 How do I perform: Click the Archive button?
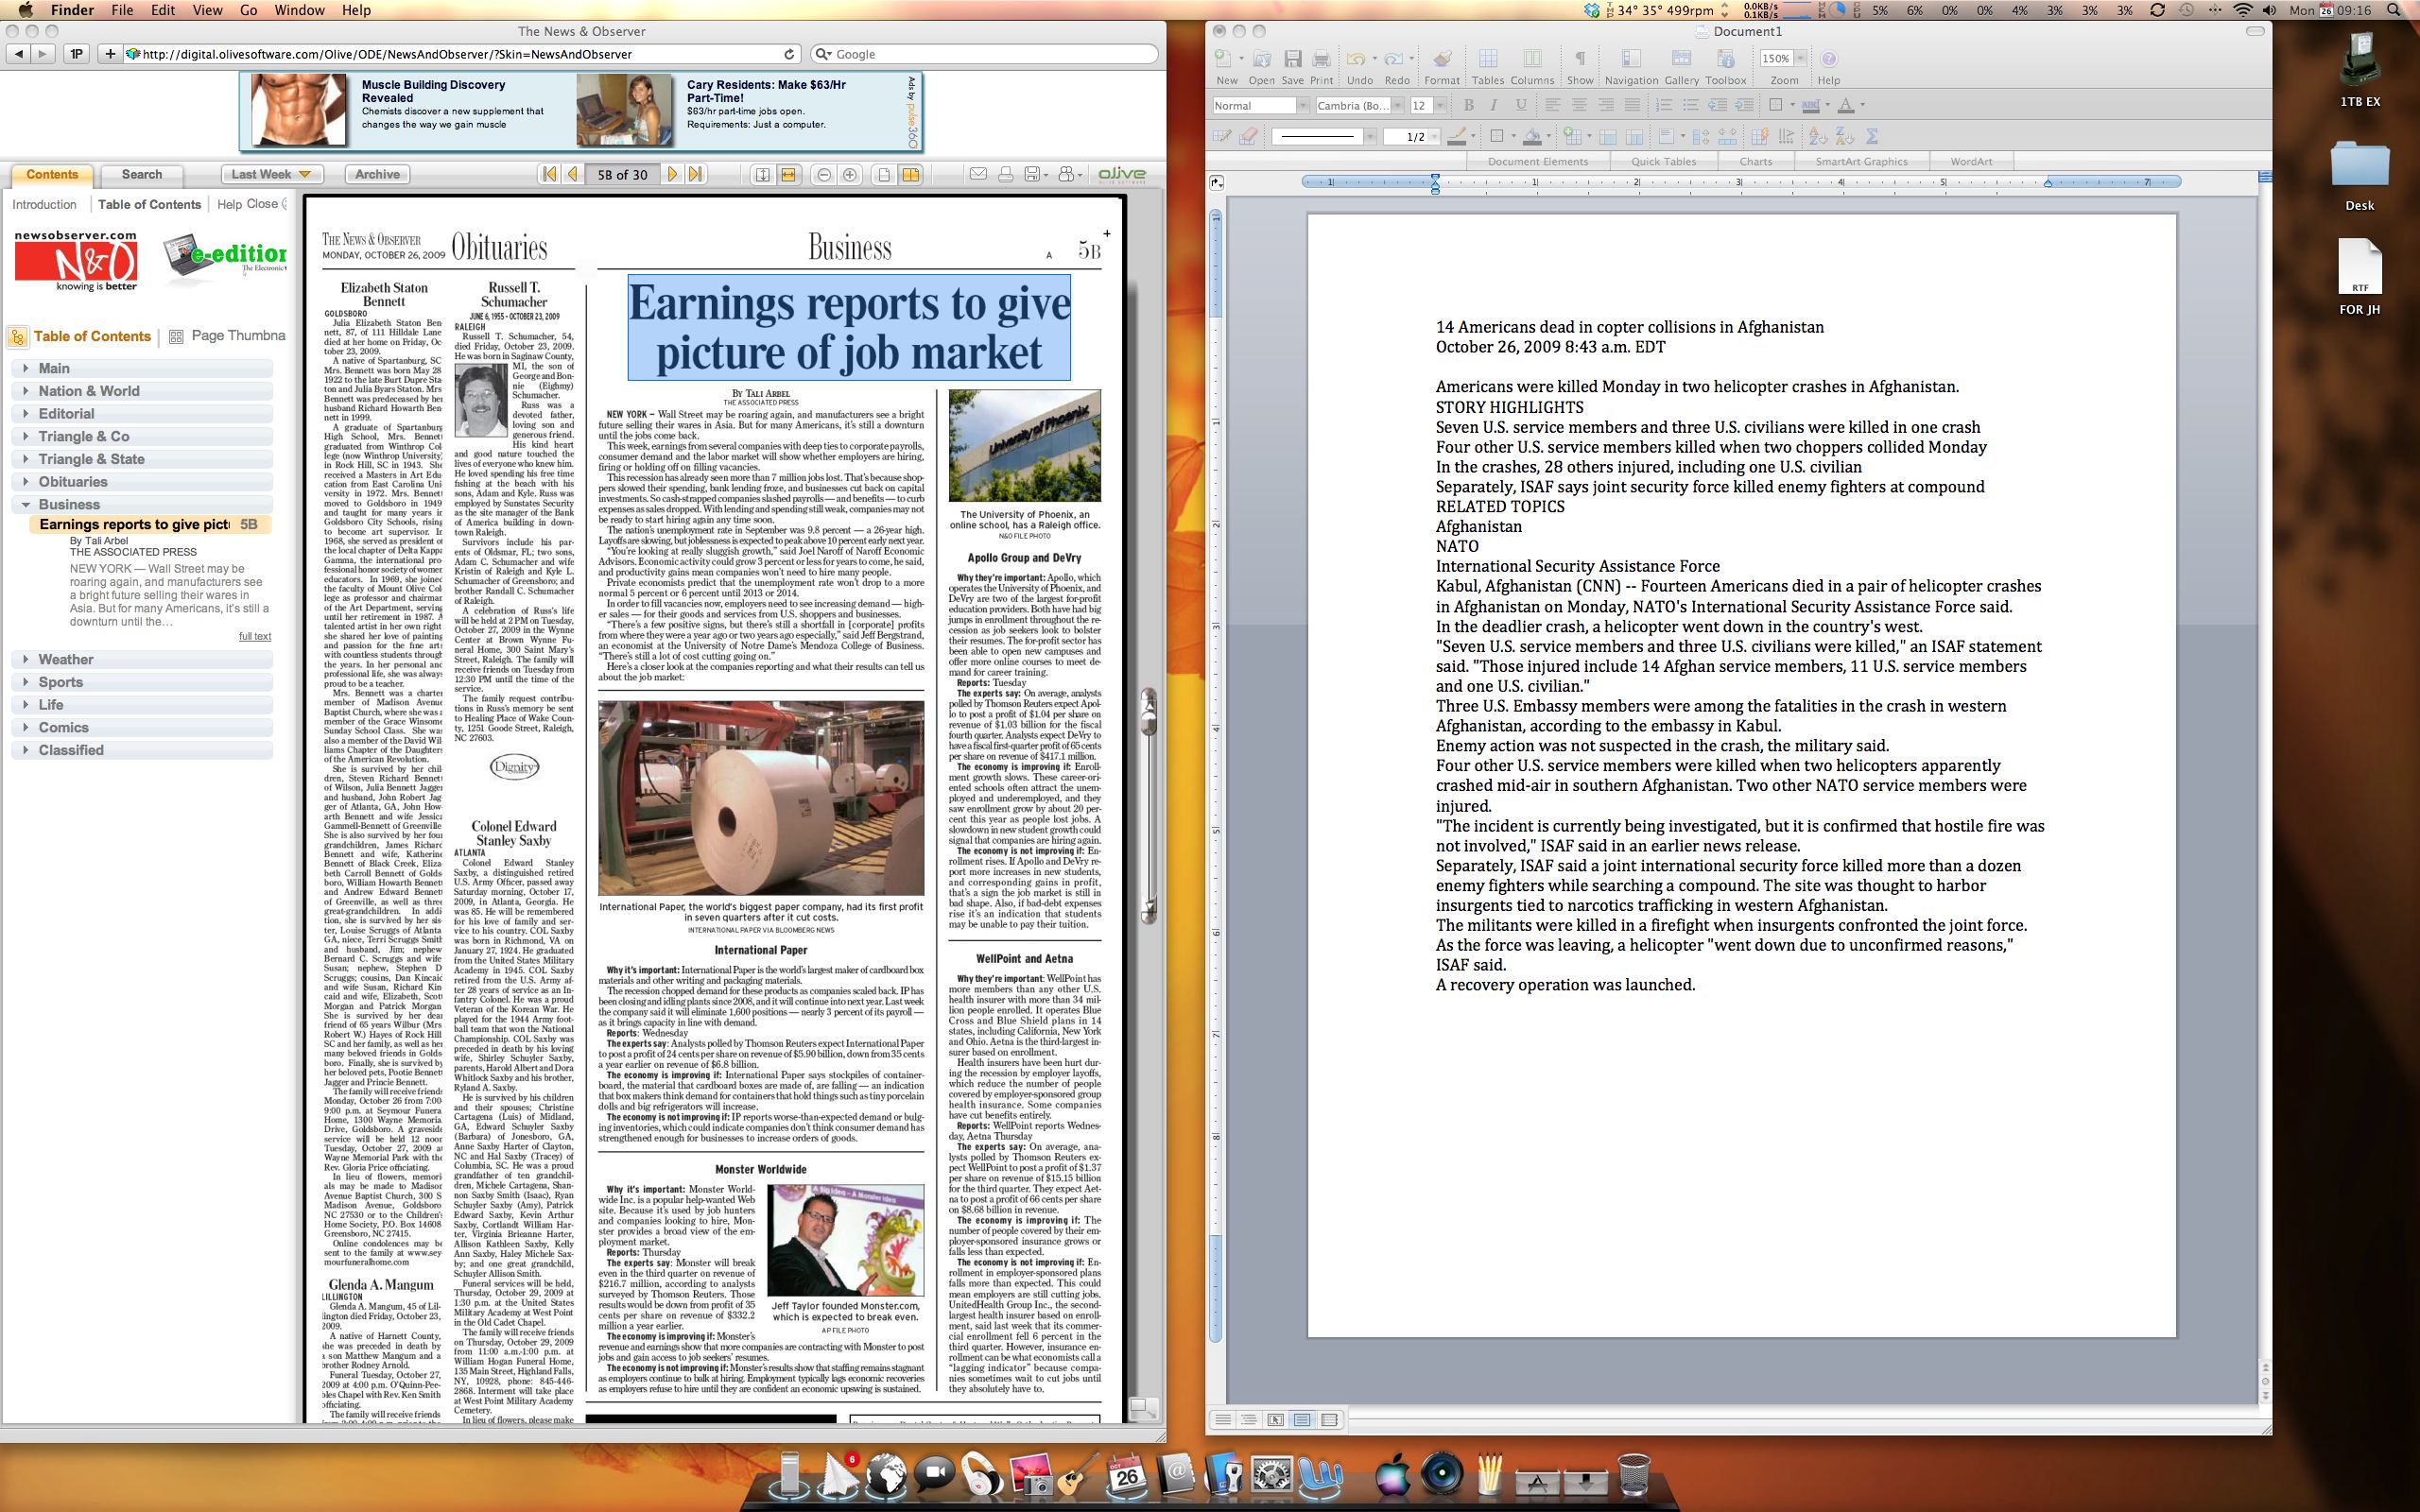377,174
